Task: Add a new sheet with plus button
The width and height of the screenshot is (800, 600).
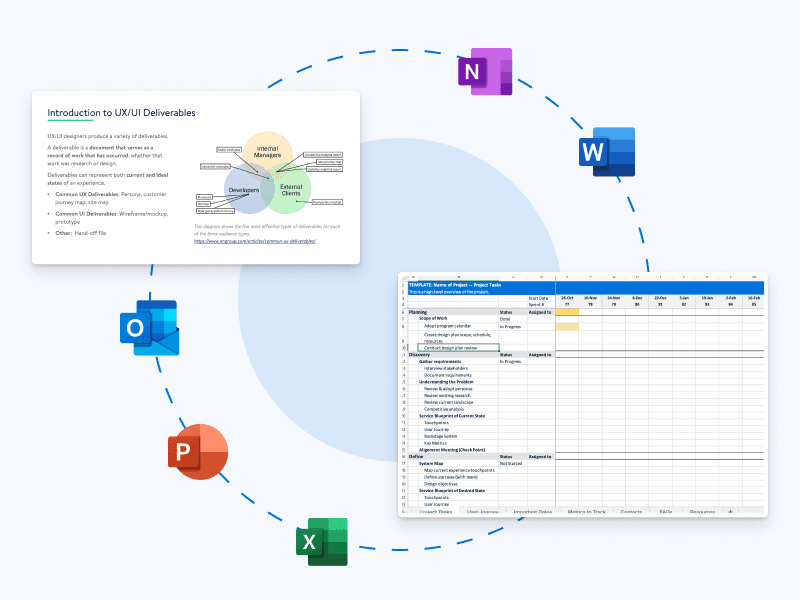Action: point(731,512)
